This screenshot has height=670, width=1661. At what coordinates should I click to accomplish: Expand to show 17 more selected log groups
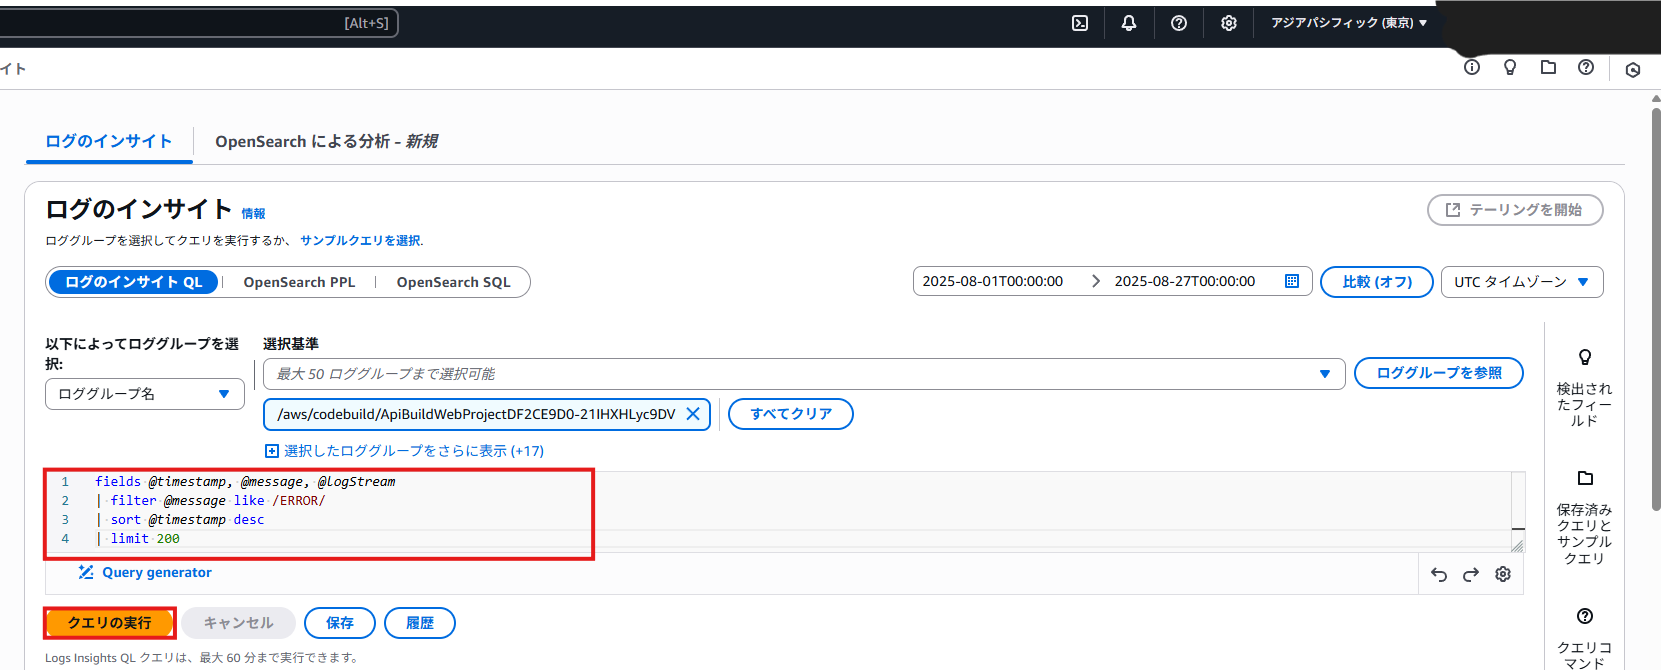[405, 451]
